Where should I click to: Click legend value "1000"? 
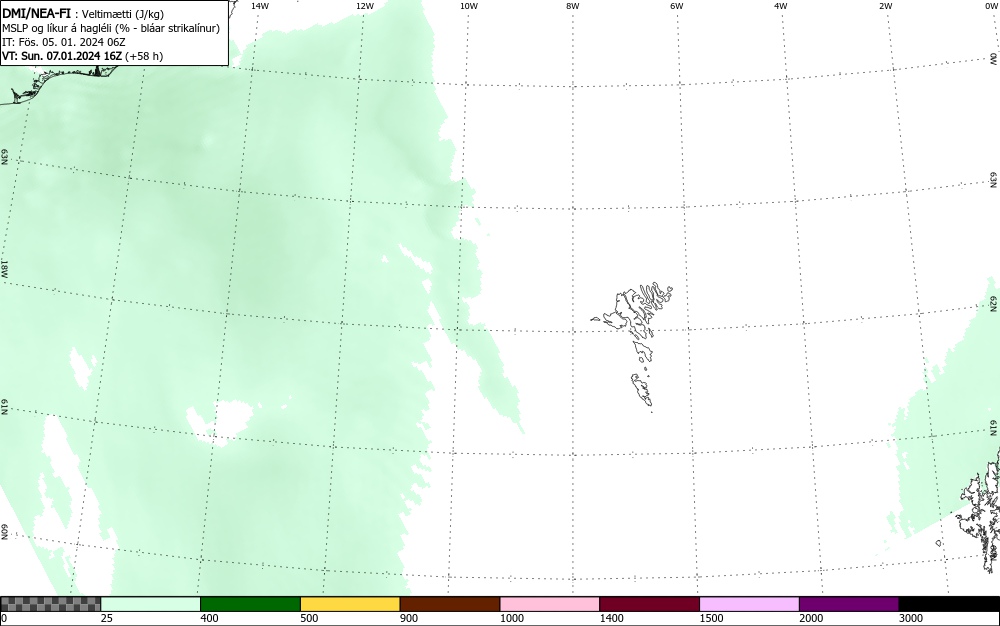(x=511, y=618)
